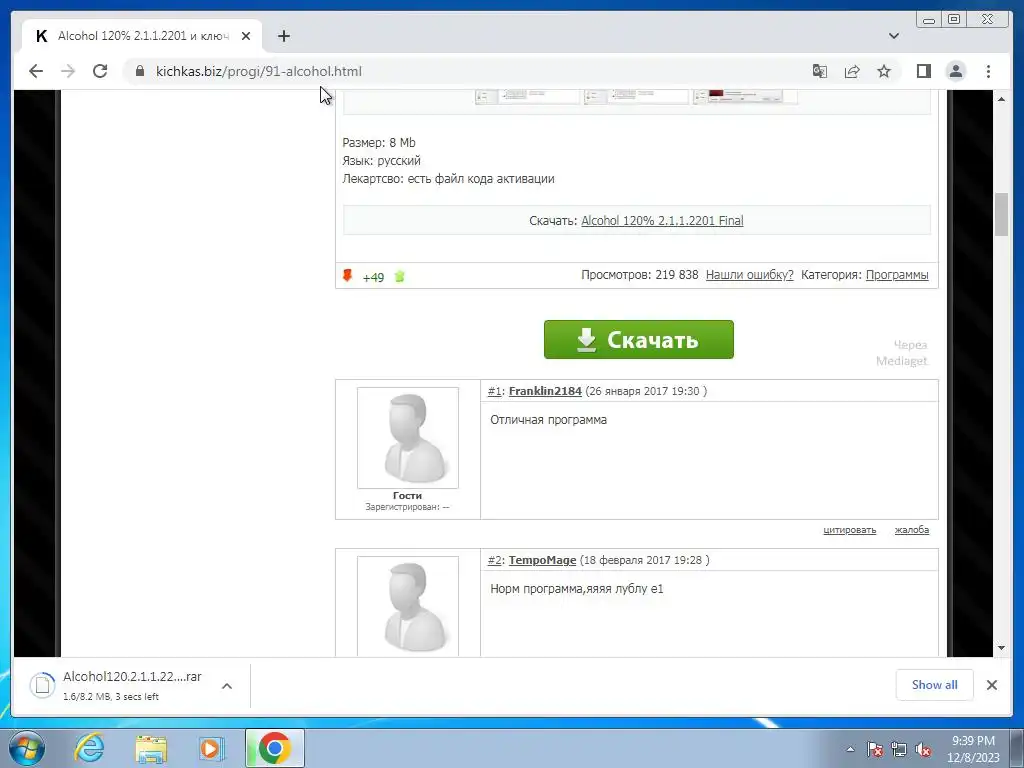The width and height of the screenshot is (1024, 768).
Task: Click the scrollbar up arrow
Action: (x=1001, y=99)
